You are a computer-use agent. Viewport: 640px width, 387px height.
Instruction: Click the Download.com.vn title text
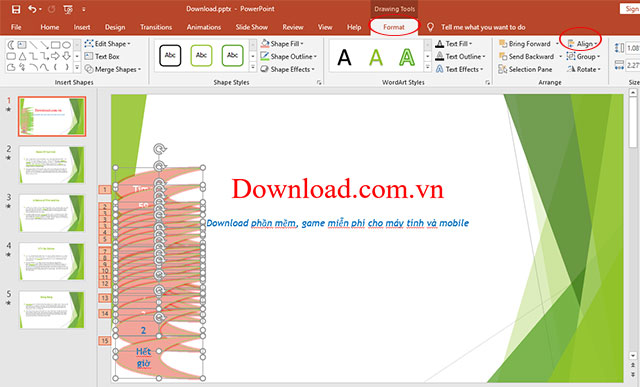tap(338, 189)
